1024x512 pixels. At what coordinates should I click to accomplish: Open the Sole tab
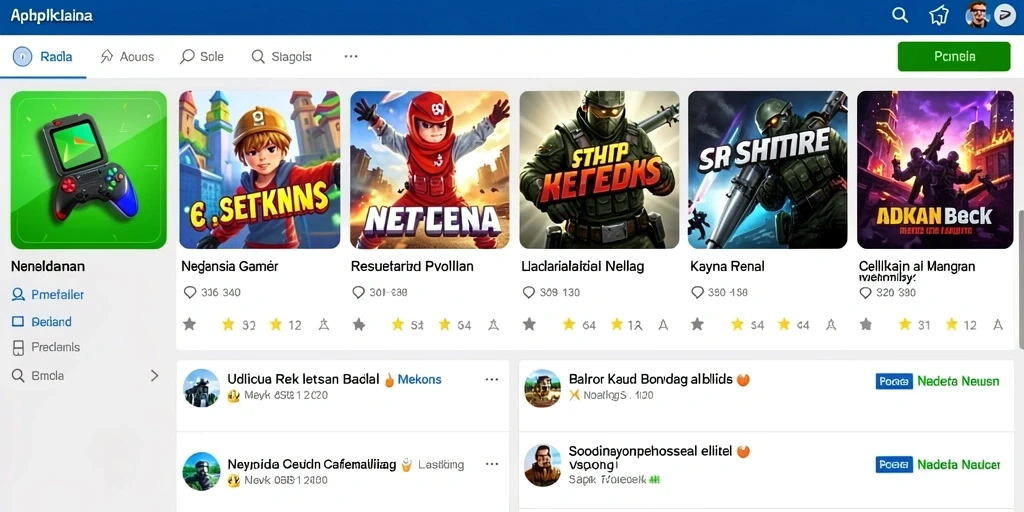202,57
